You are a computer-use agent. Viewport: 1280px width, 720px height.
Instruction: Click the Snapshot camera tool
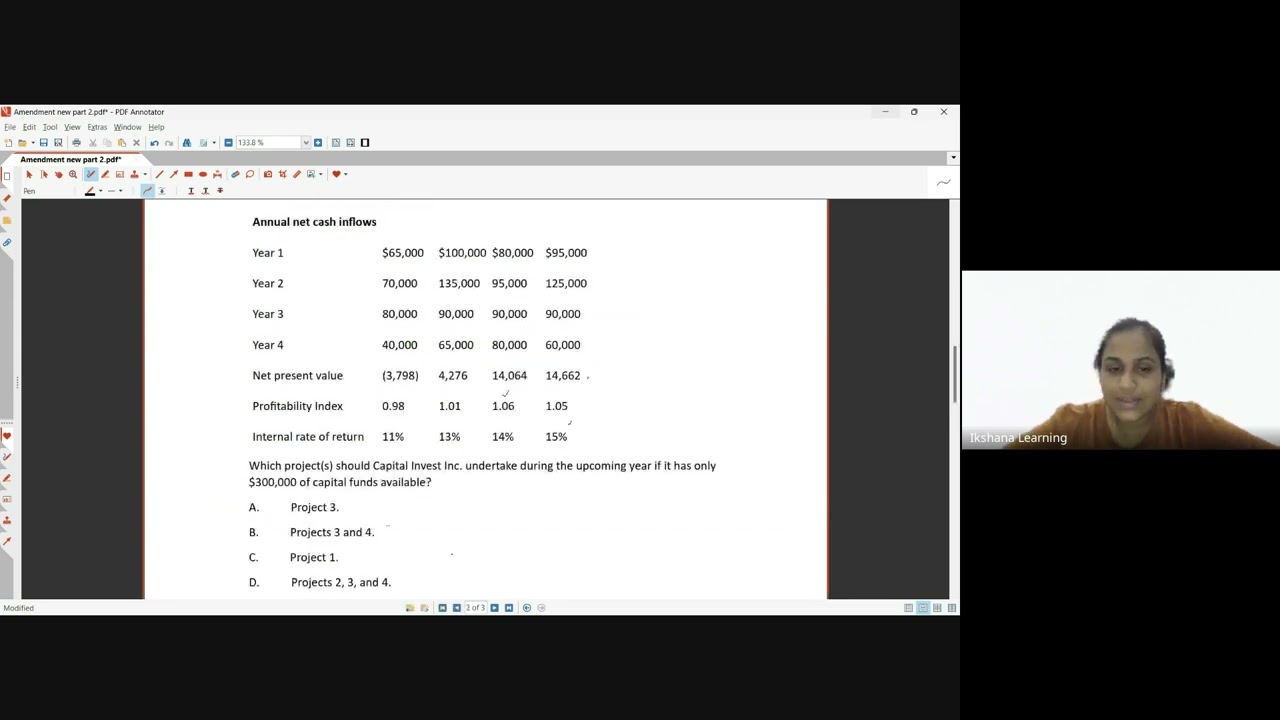268,174
